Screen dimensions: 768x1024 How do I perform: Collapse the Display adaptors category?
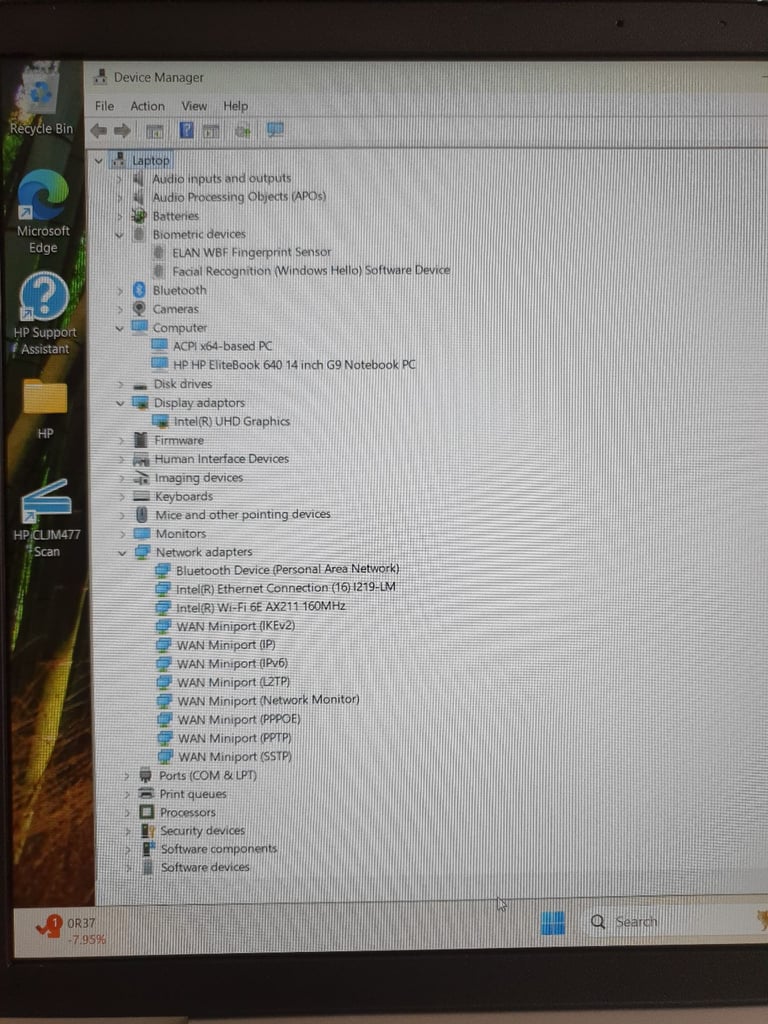pyautogui.click(x=120, y=404)
